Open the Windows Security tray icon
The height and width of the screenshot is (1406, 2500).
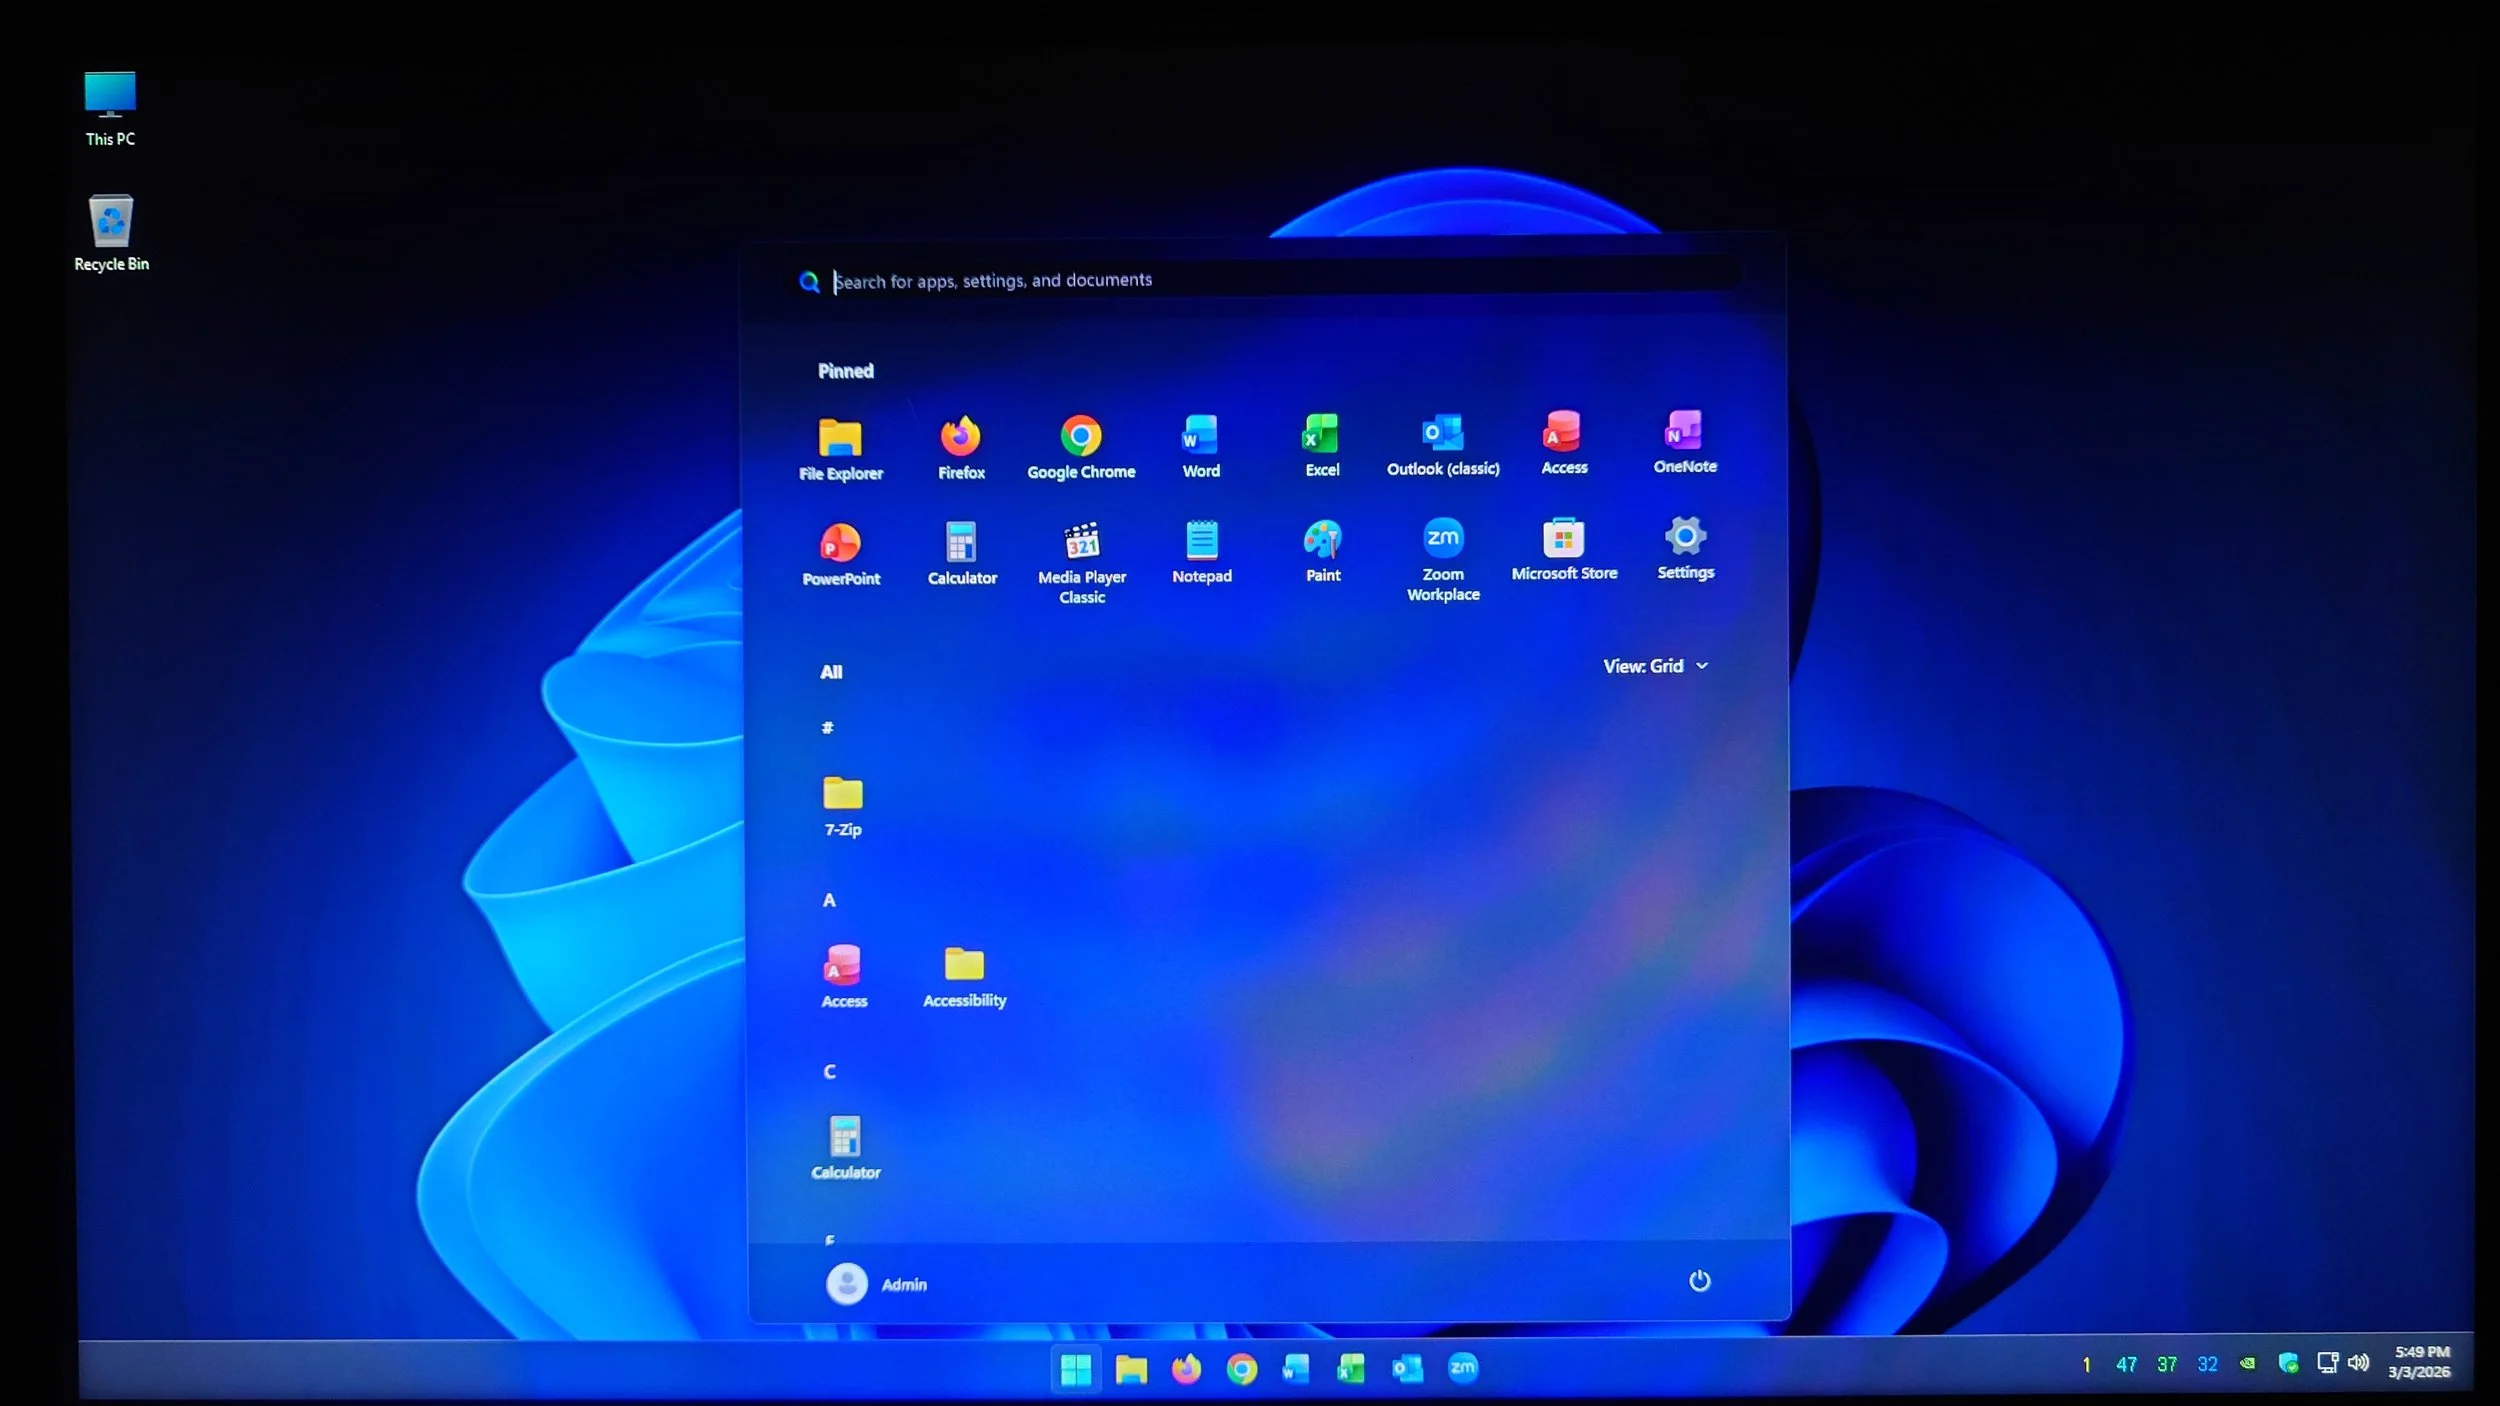[x=2288, y=1363]
